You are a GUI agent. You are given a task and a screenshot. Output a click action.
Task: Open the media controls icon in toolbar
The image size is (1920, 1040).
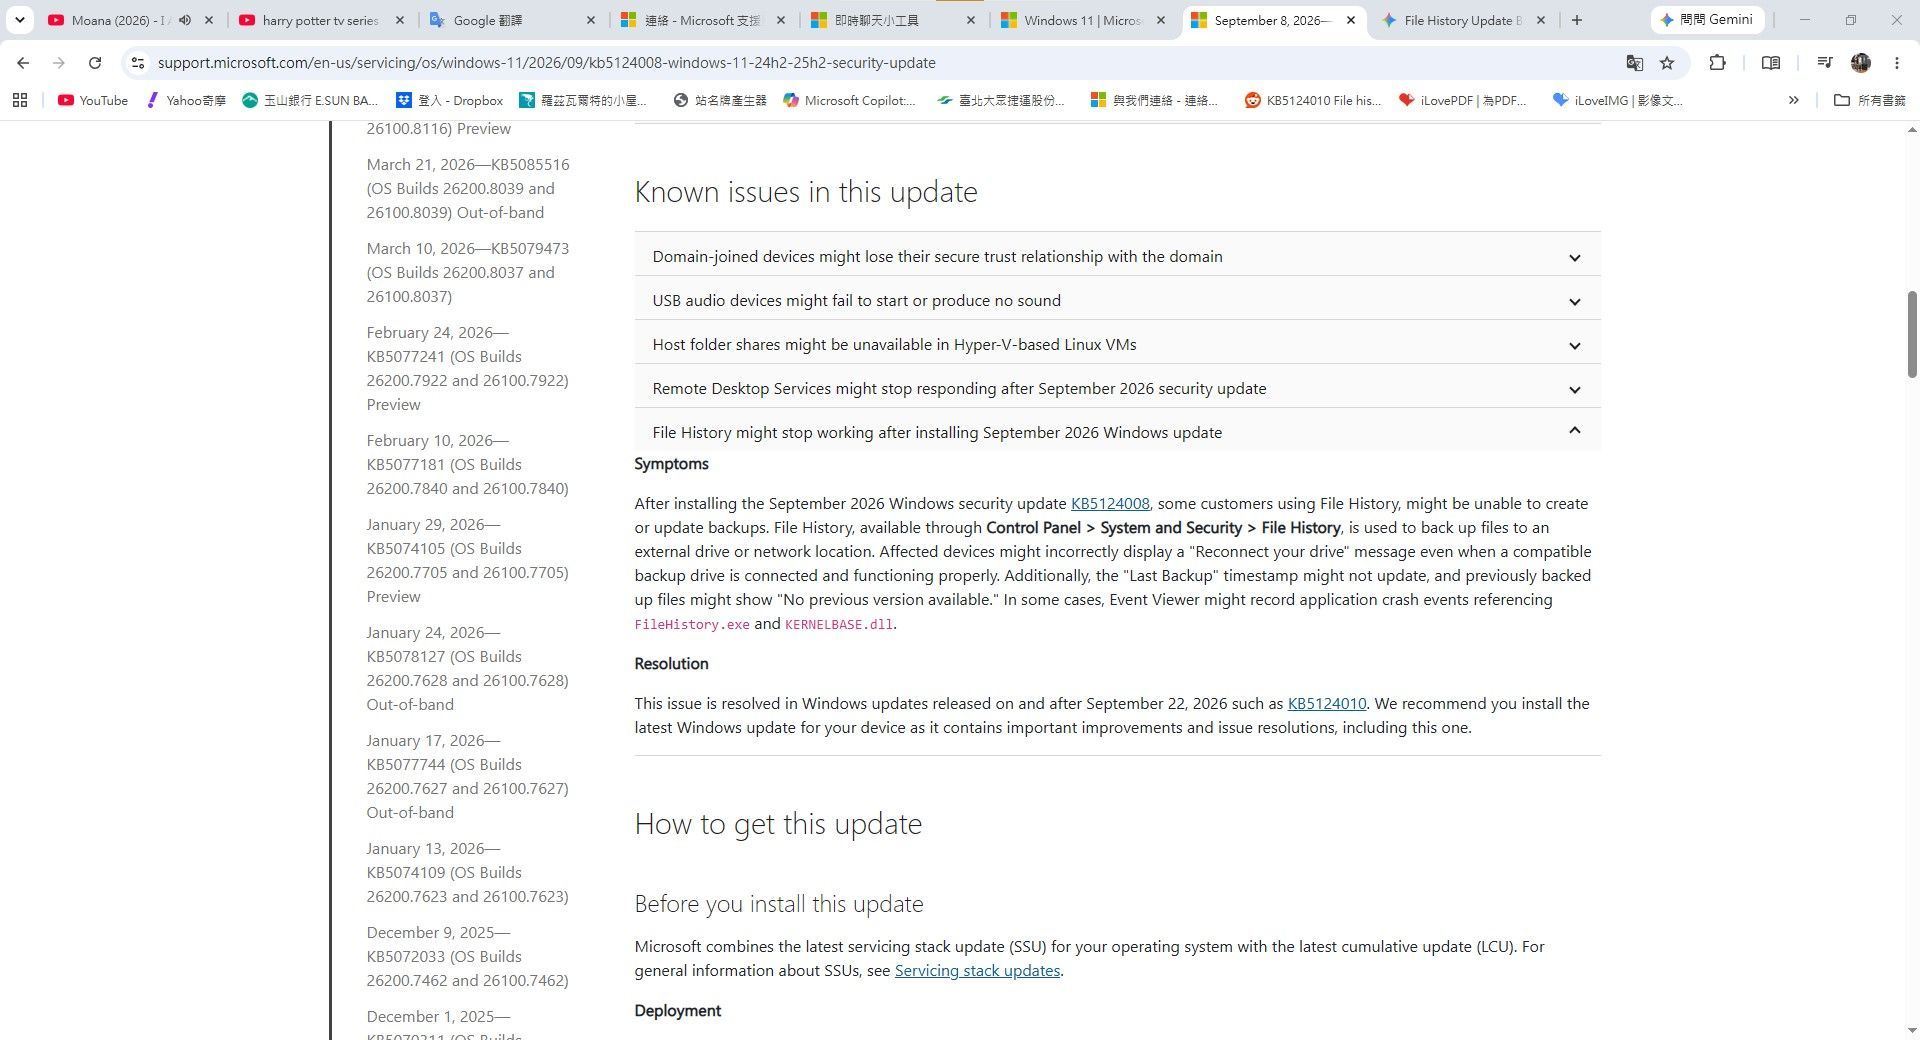tap(1825, 63)
